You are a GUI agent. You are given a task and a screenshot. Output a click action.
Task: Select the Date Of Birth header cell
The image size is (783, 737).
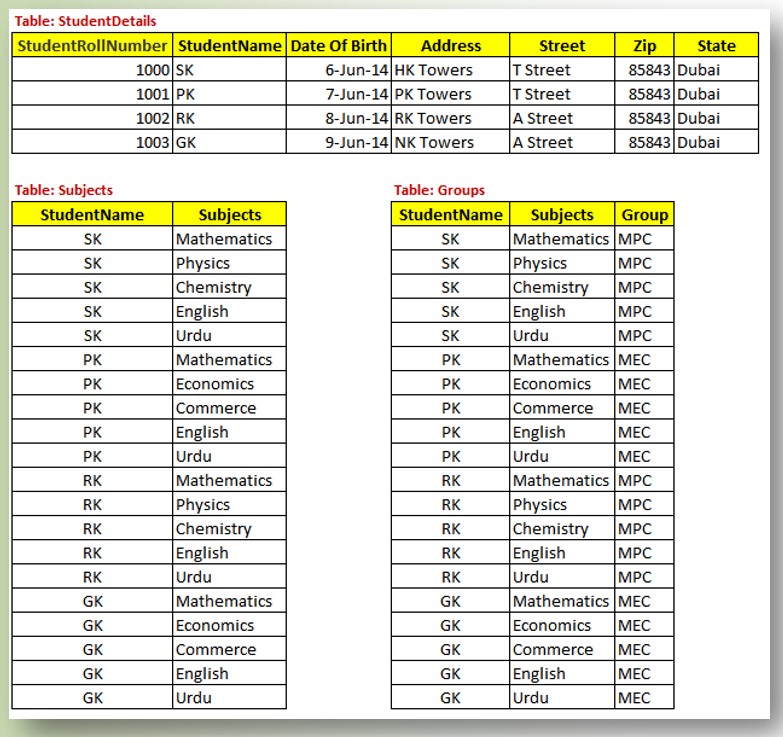pyautogui.click(x=339, y=45)
